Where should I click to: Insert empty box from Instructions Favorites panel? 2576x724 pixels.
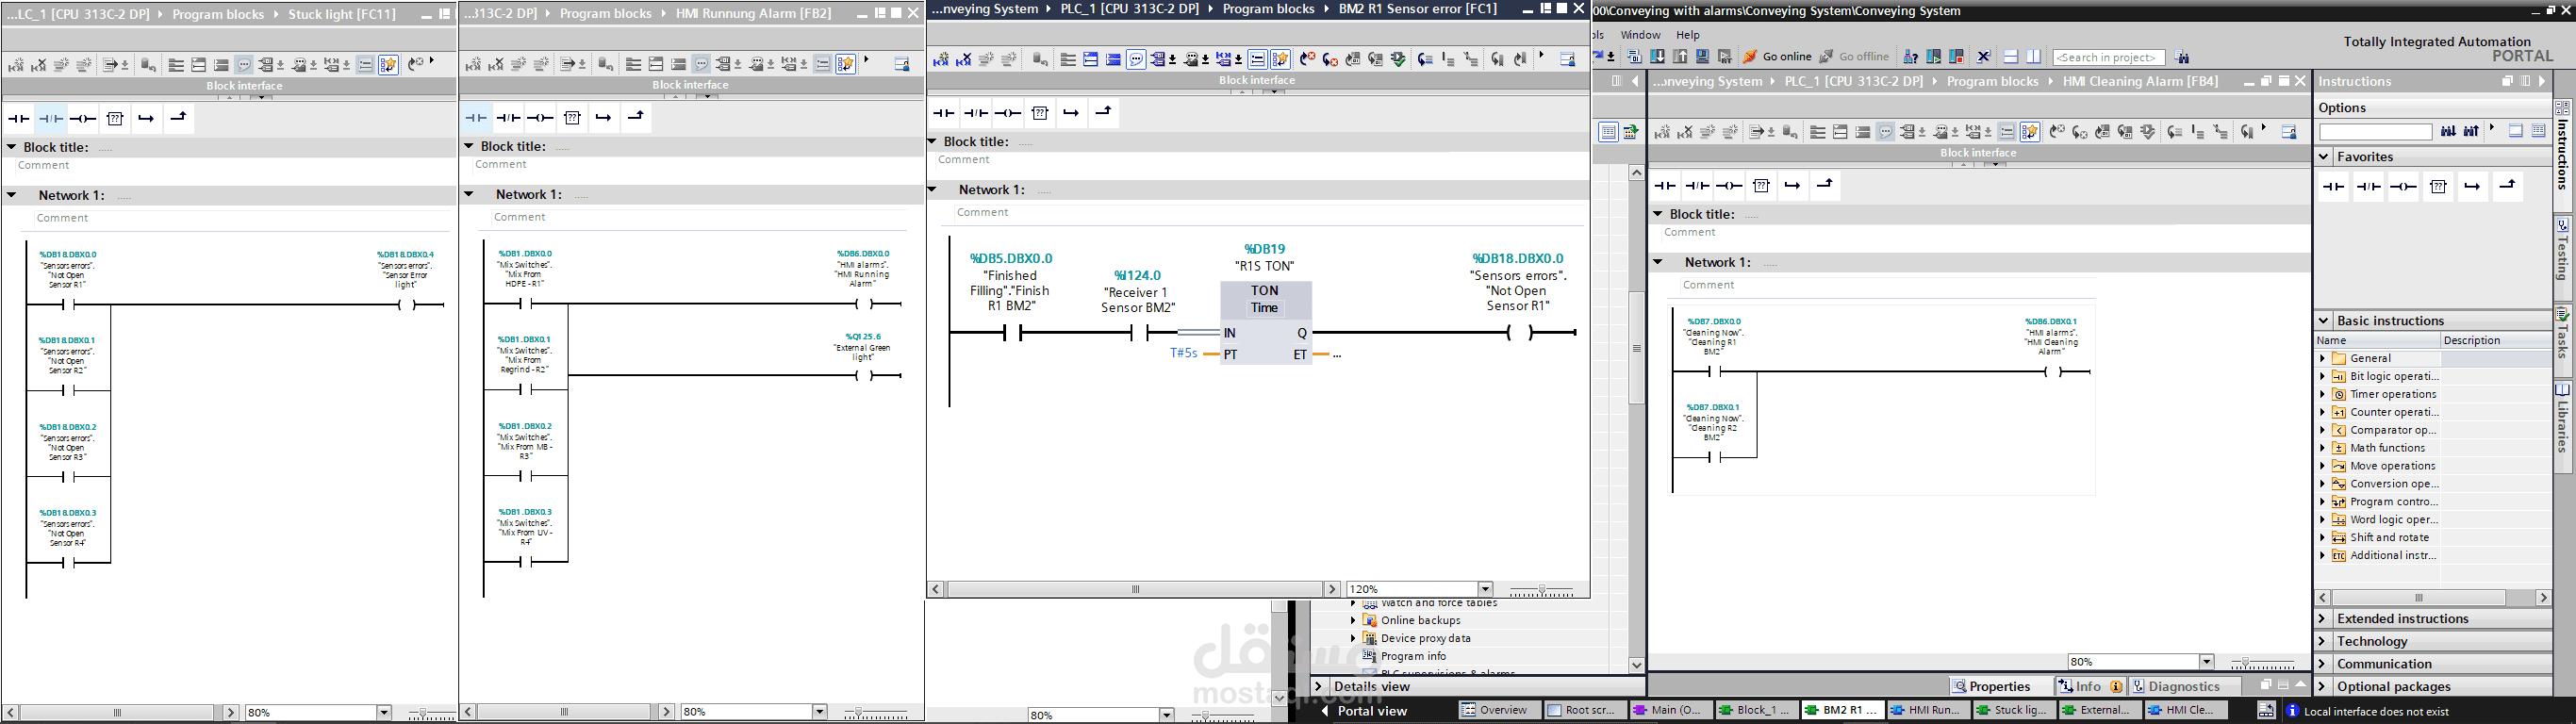2439,187
